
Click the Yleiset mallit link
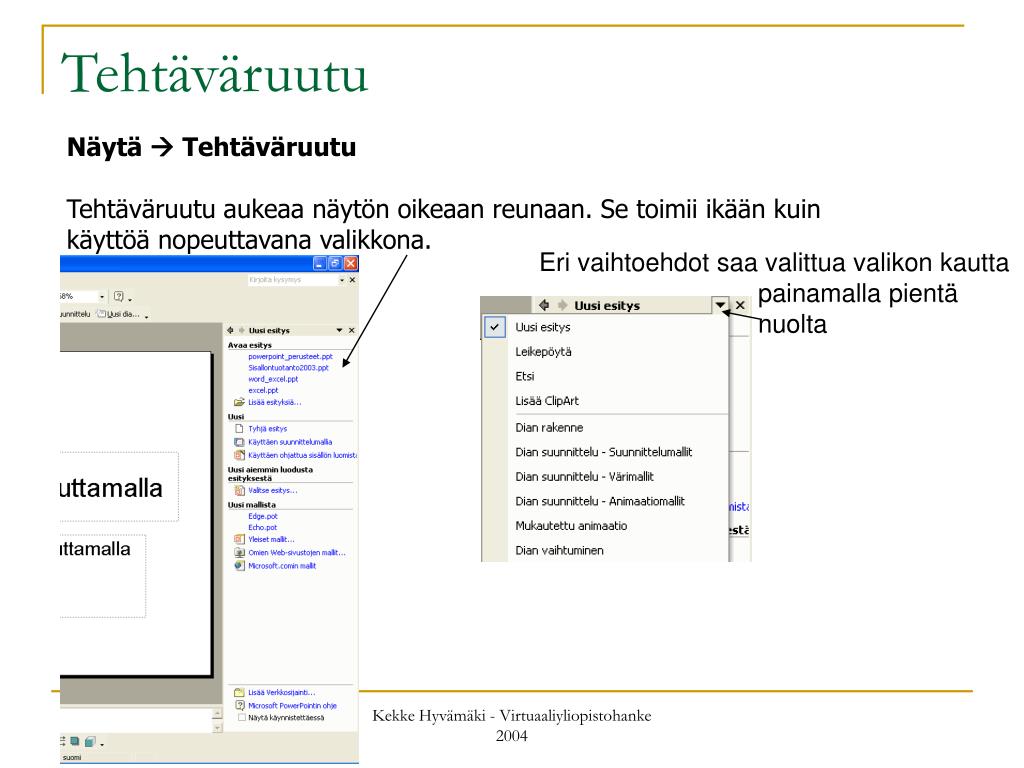pos(271,539)
